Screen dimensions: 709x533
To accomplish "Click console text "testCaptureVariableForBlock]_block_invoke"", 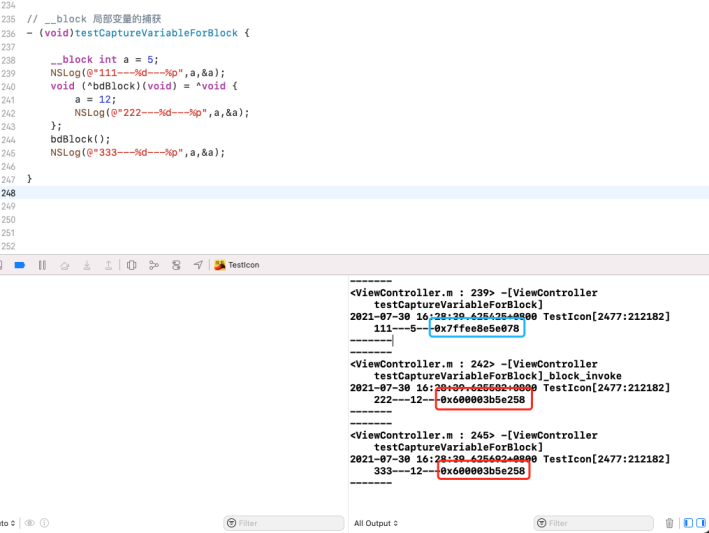I will tap(497, 376).
